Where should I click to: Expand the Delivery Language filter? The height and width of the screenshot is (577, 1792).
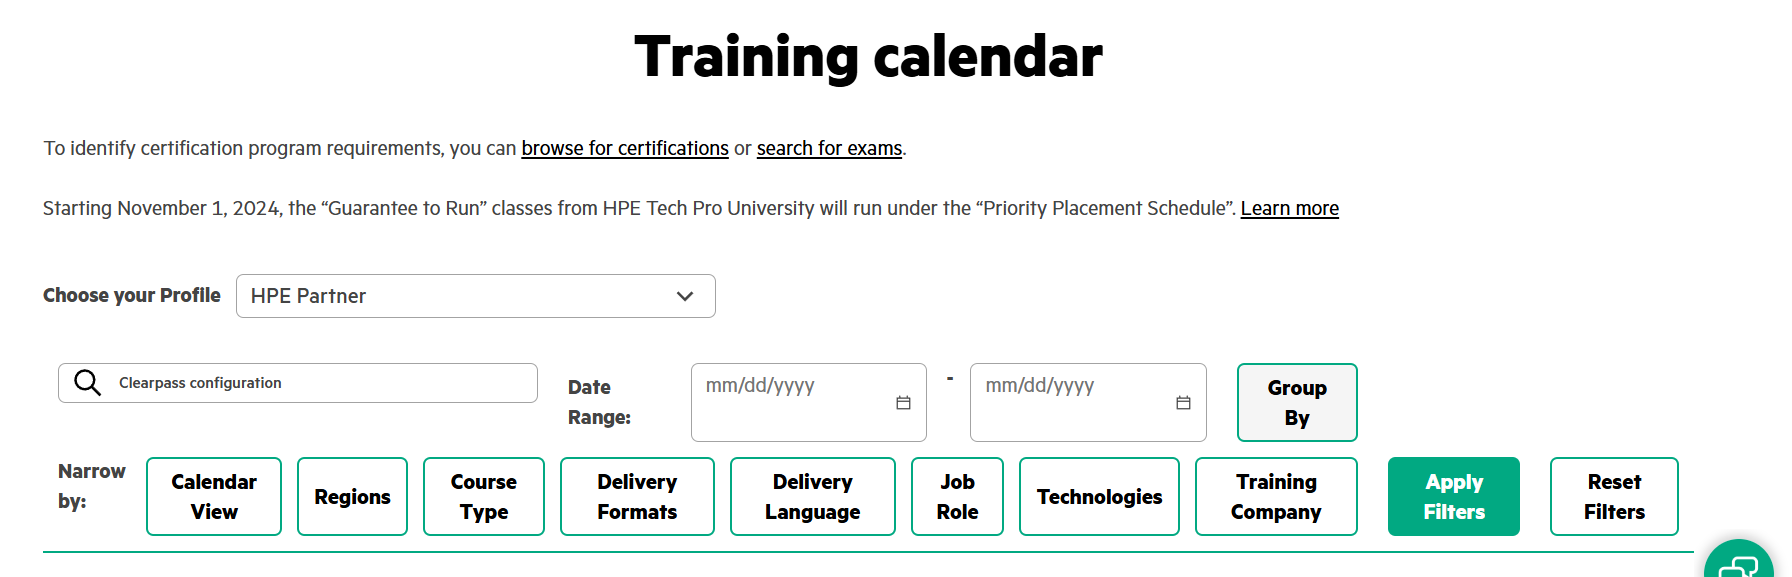tap(812, 497)
